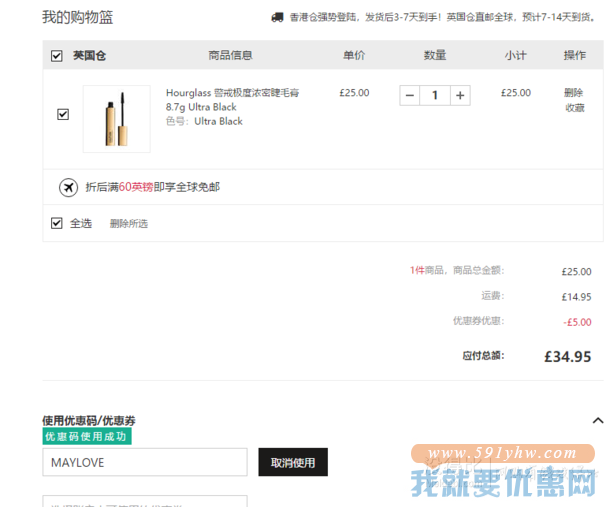Click the quantity field showing 1
Viewport: 610px width, 507px height.
click(435, 95)
